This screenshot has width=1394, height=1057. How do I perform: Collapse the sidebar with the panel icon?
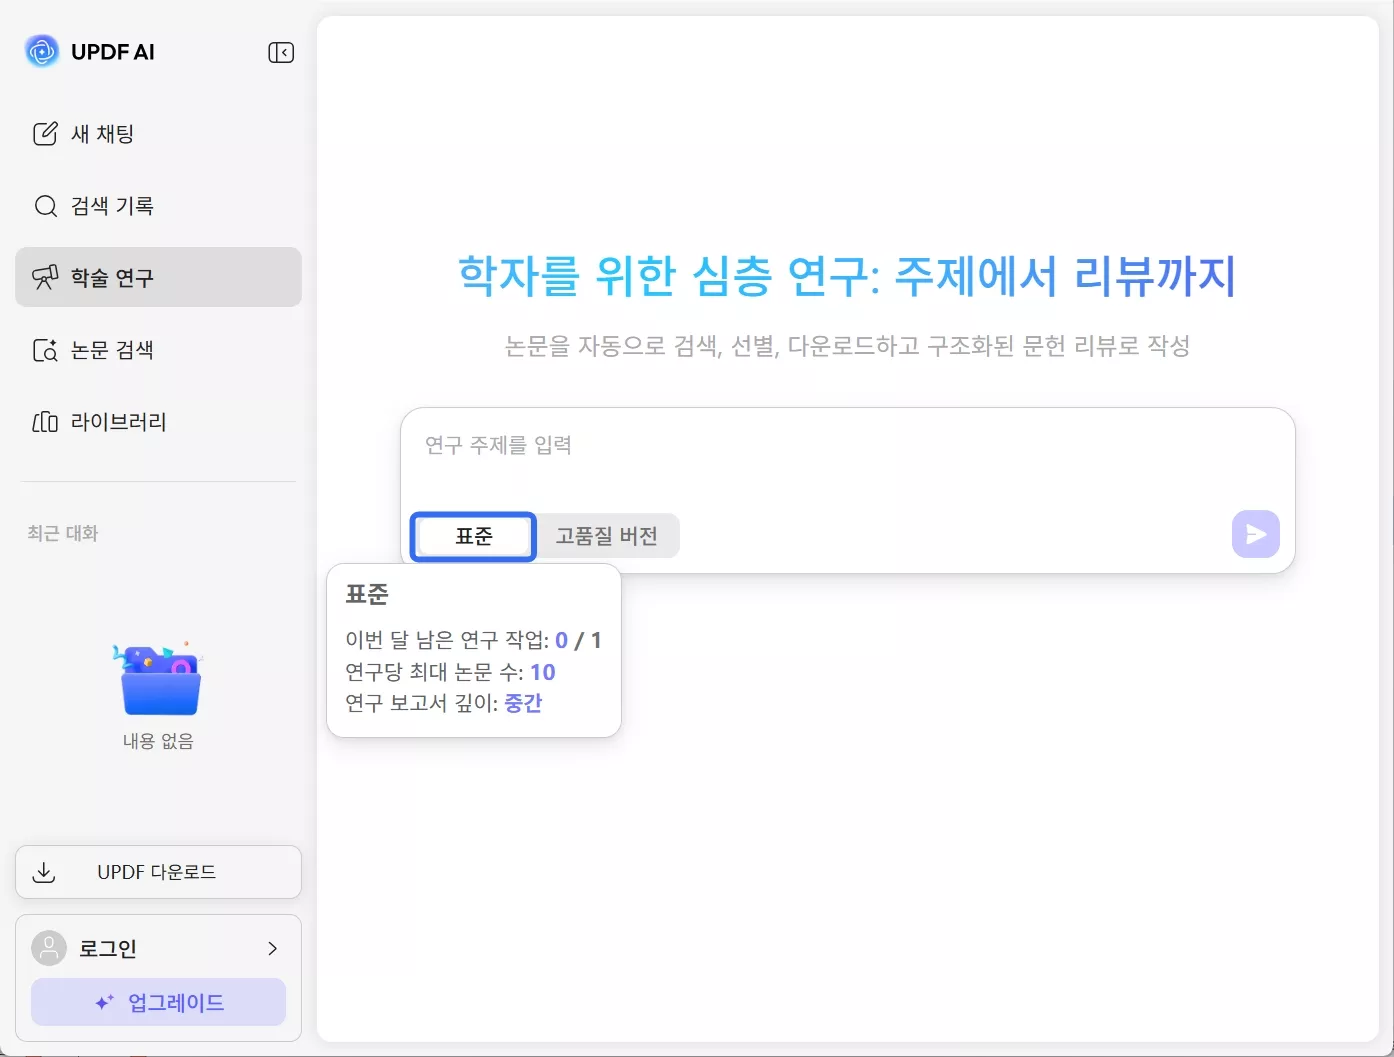(x=281, y=52)
